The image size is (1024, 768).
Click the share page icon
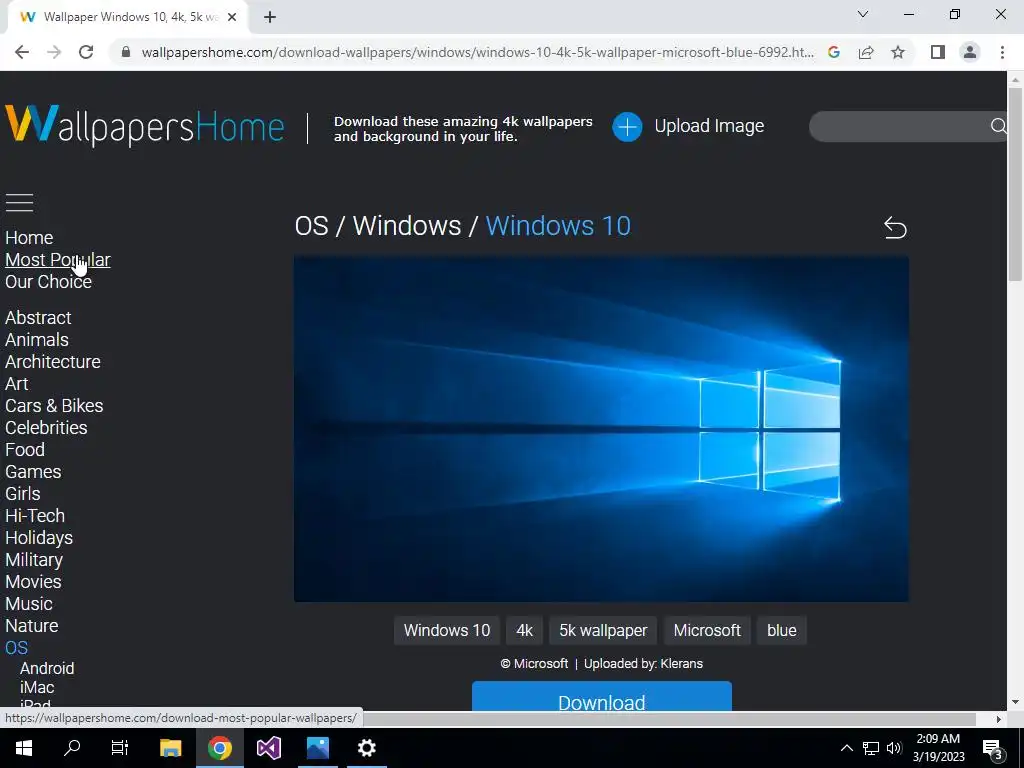tap(866, 52)
